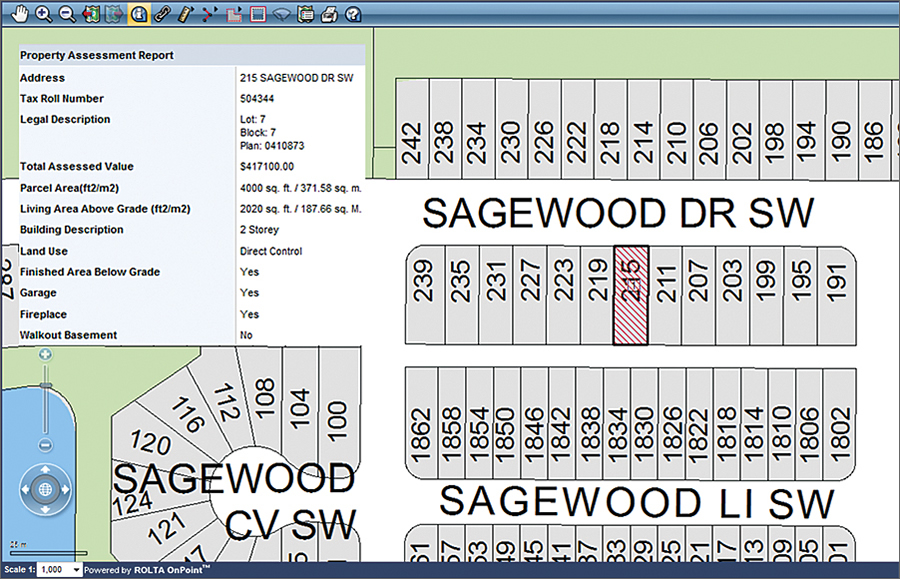Viewport: 900px width, 579px height.
Task: Click living area value 2020 sq. ft.
Action: click(x=301, y=209)
